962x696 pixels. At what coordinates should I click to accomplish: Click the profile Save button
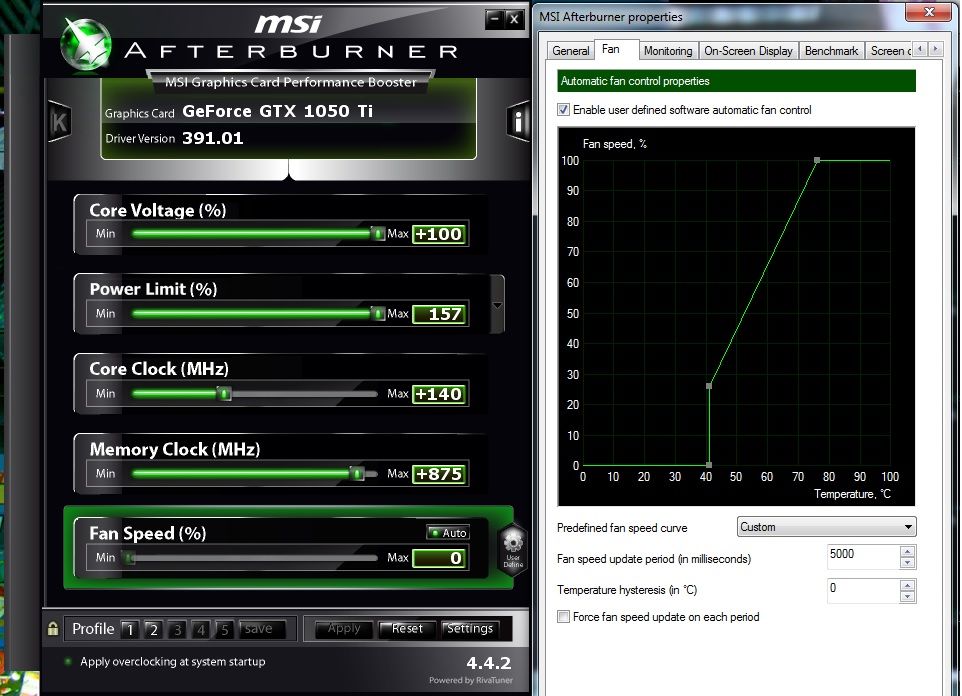[x=261, y=629]
